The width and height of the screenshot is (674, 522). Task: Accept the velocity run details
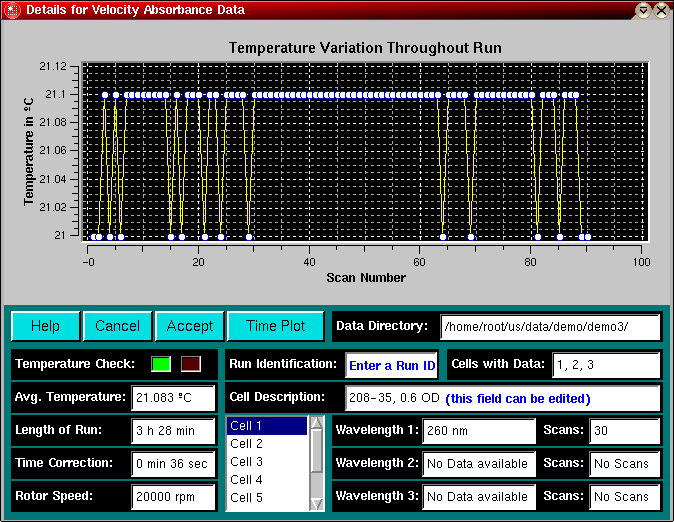click(190, 326)
